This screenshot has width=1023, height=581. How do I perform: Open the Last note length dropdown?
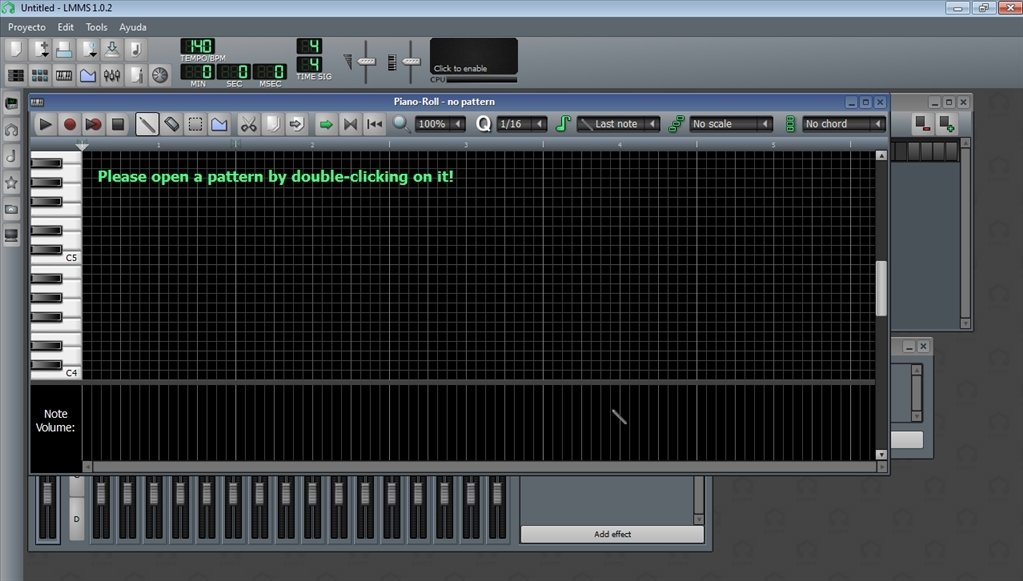click(618, 124)
